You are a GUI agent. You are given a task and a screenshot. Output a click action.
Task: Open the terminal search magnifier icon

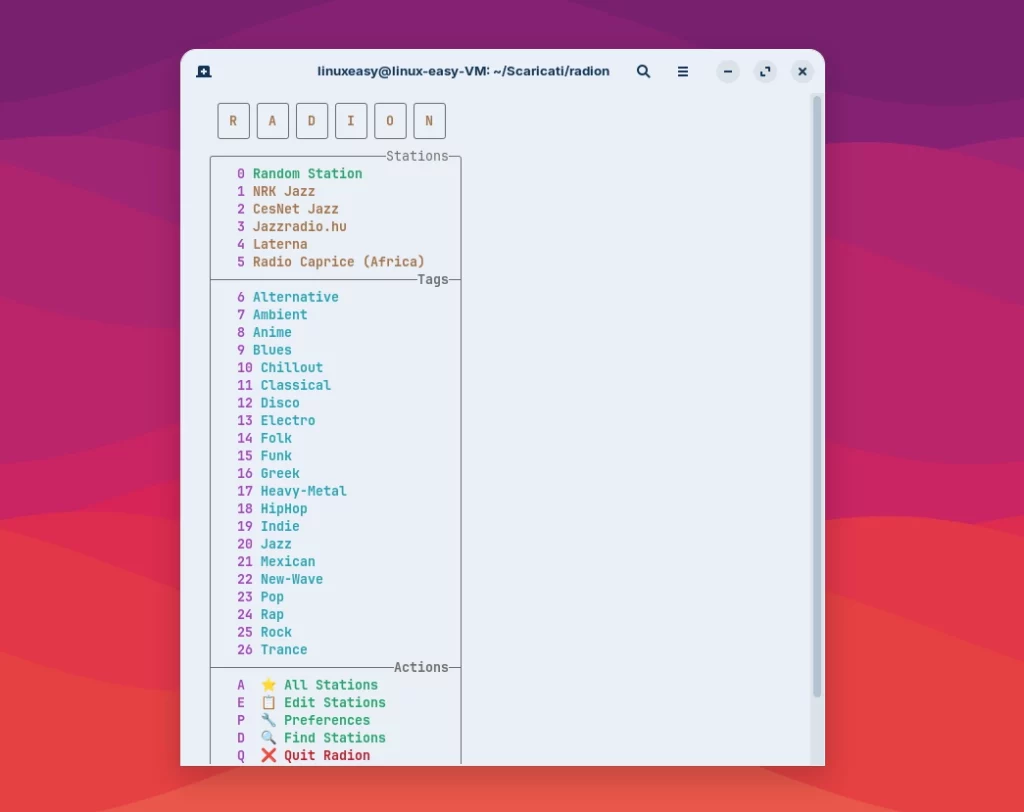tap(644, 72)
